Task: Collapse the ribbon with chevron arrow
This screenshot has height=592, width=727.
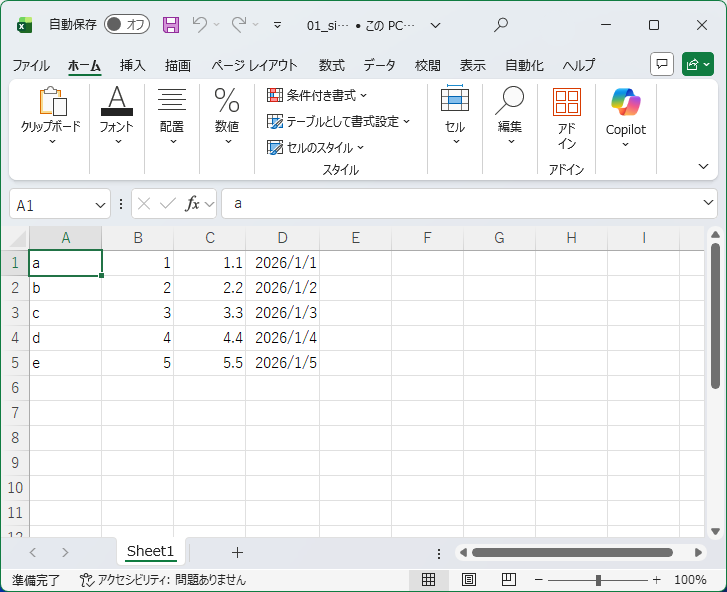Action: coord(703,166)
